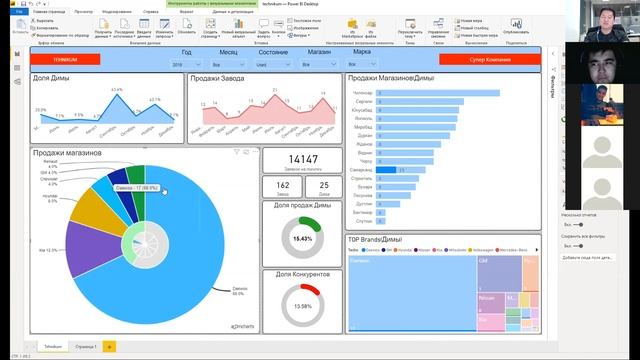This screenshot has width=640, height=360.
Task: Select the View ribbon tab
Action: (84, 12)
